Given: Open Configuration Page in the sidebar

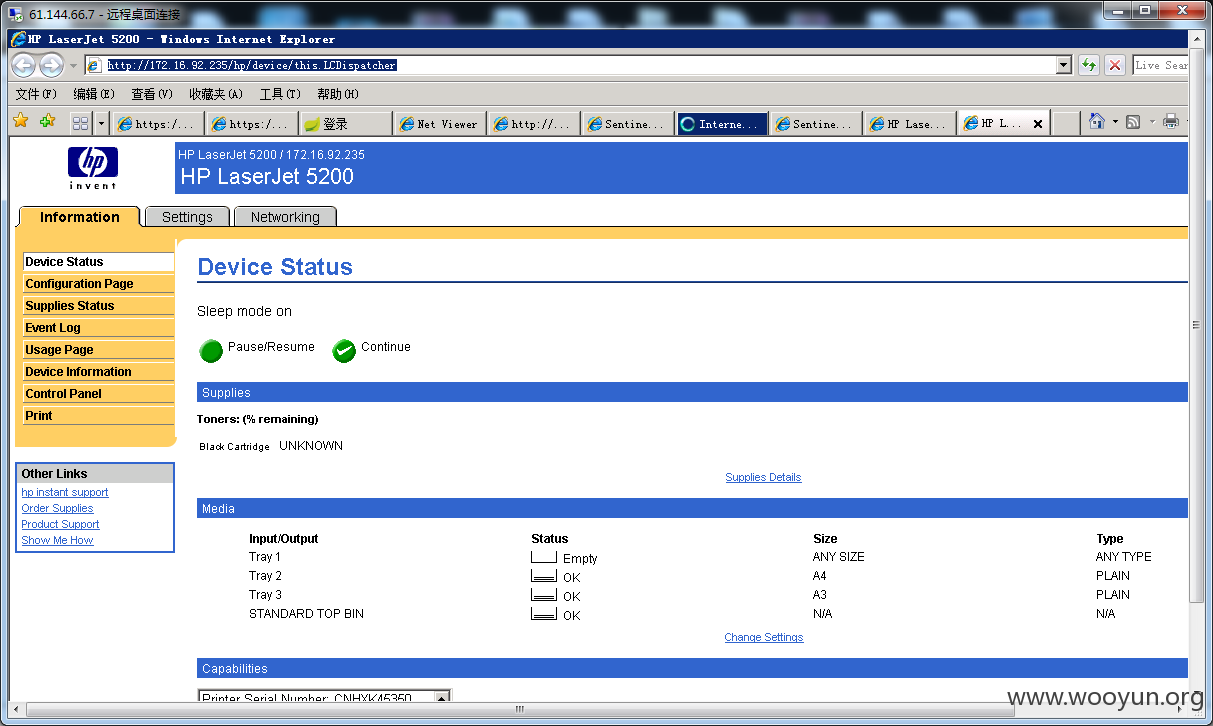Looking at the screenshot, I should point(98,284).
